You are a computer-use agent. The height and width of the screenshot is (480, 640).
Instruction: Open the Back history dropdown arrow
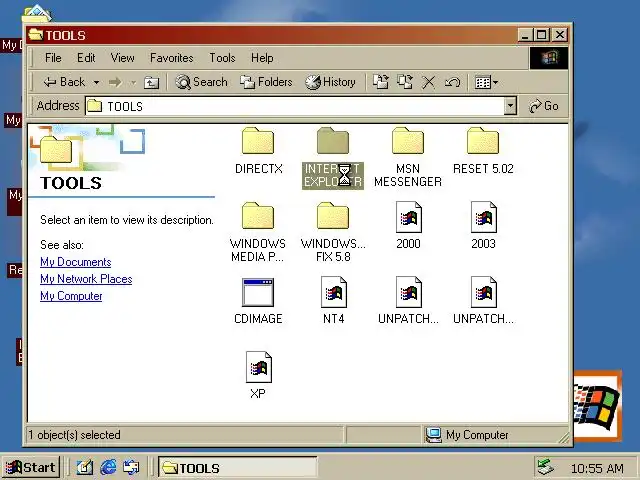[96, 82]
